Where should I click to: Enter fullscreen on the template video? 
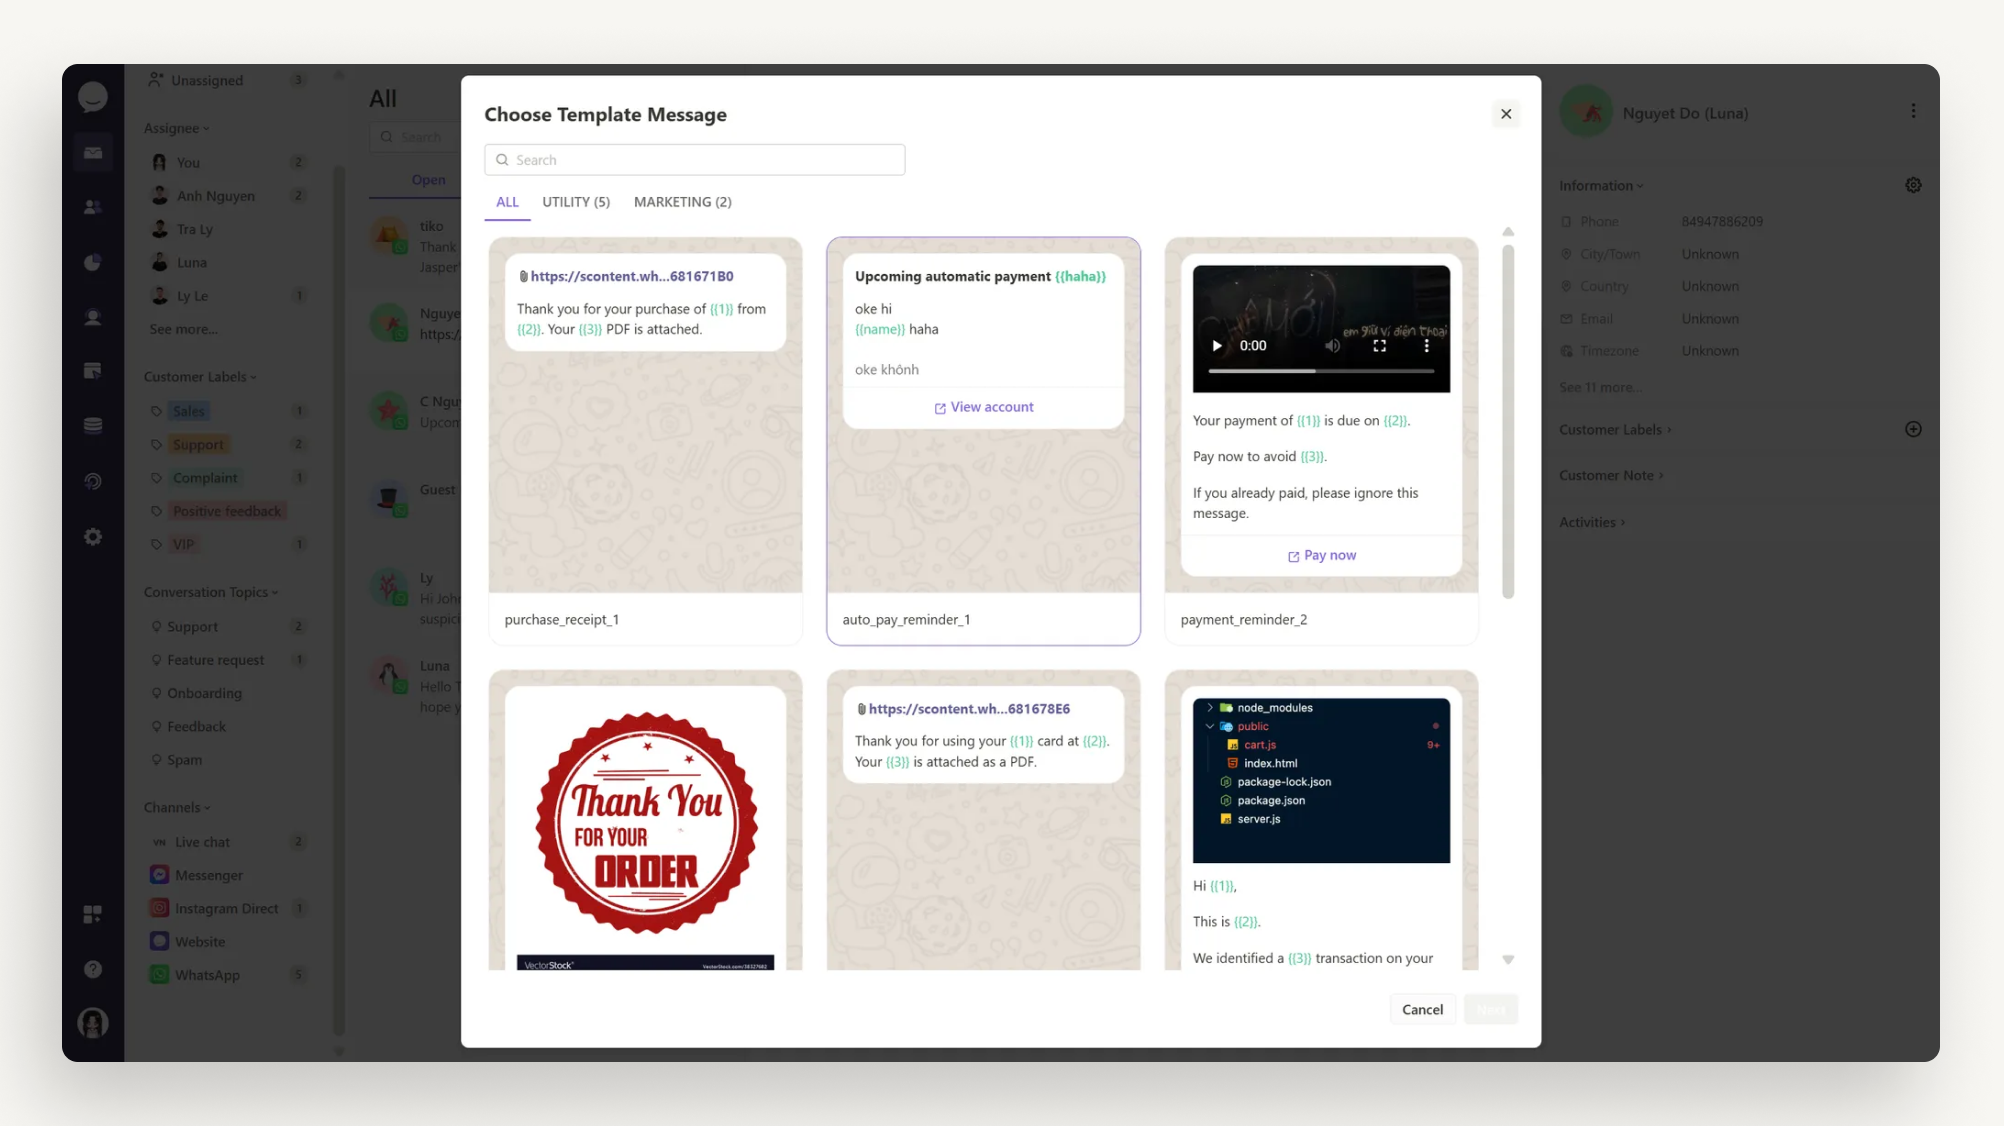1379,346
